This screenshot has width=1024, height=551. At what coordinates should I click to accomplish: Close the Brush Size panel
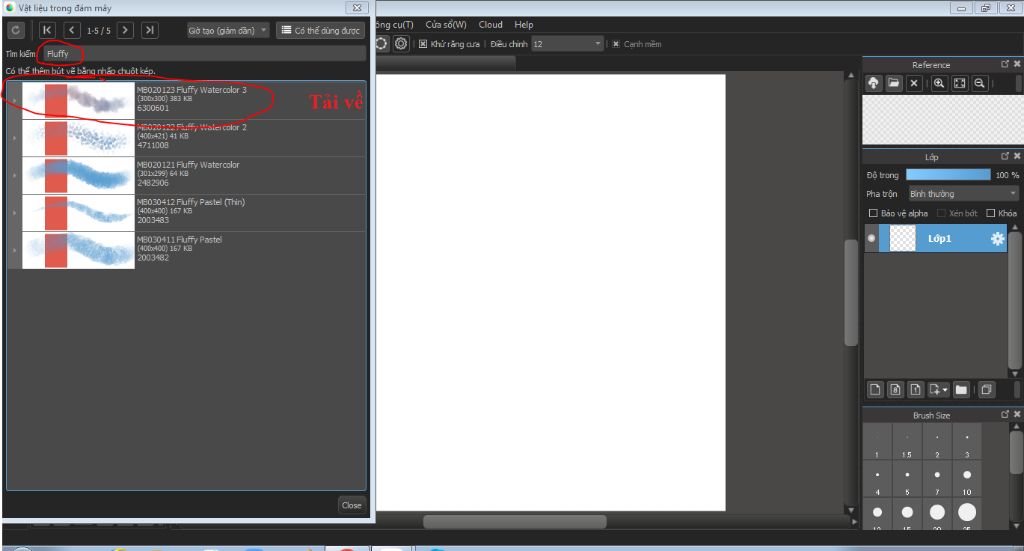coord(1017,415)
